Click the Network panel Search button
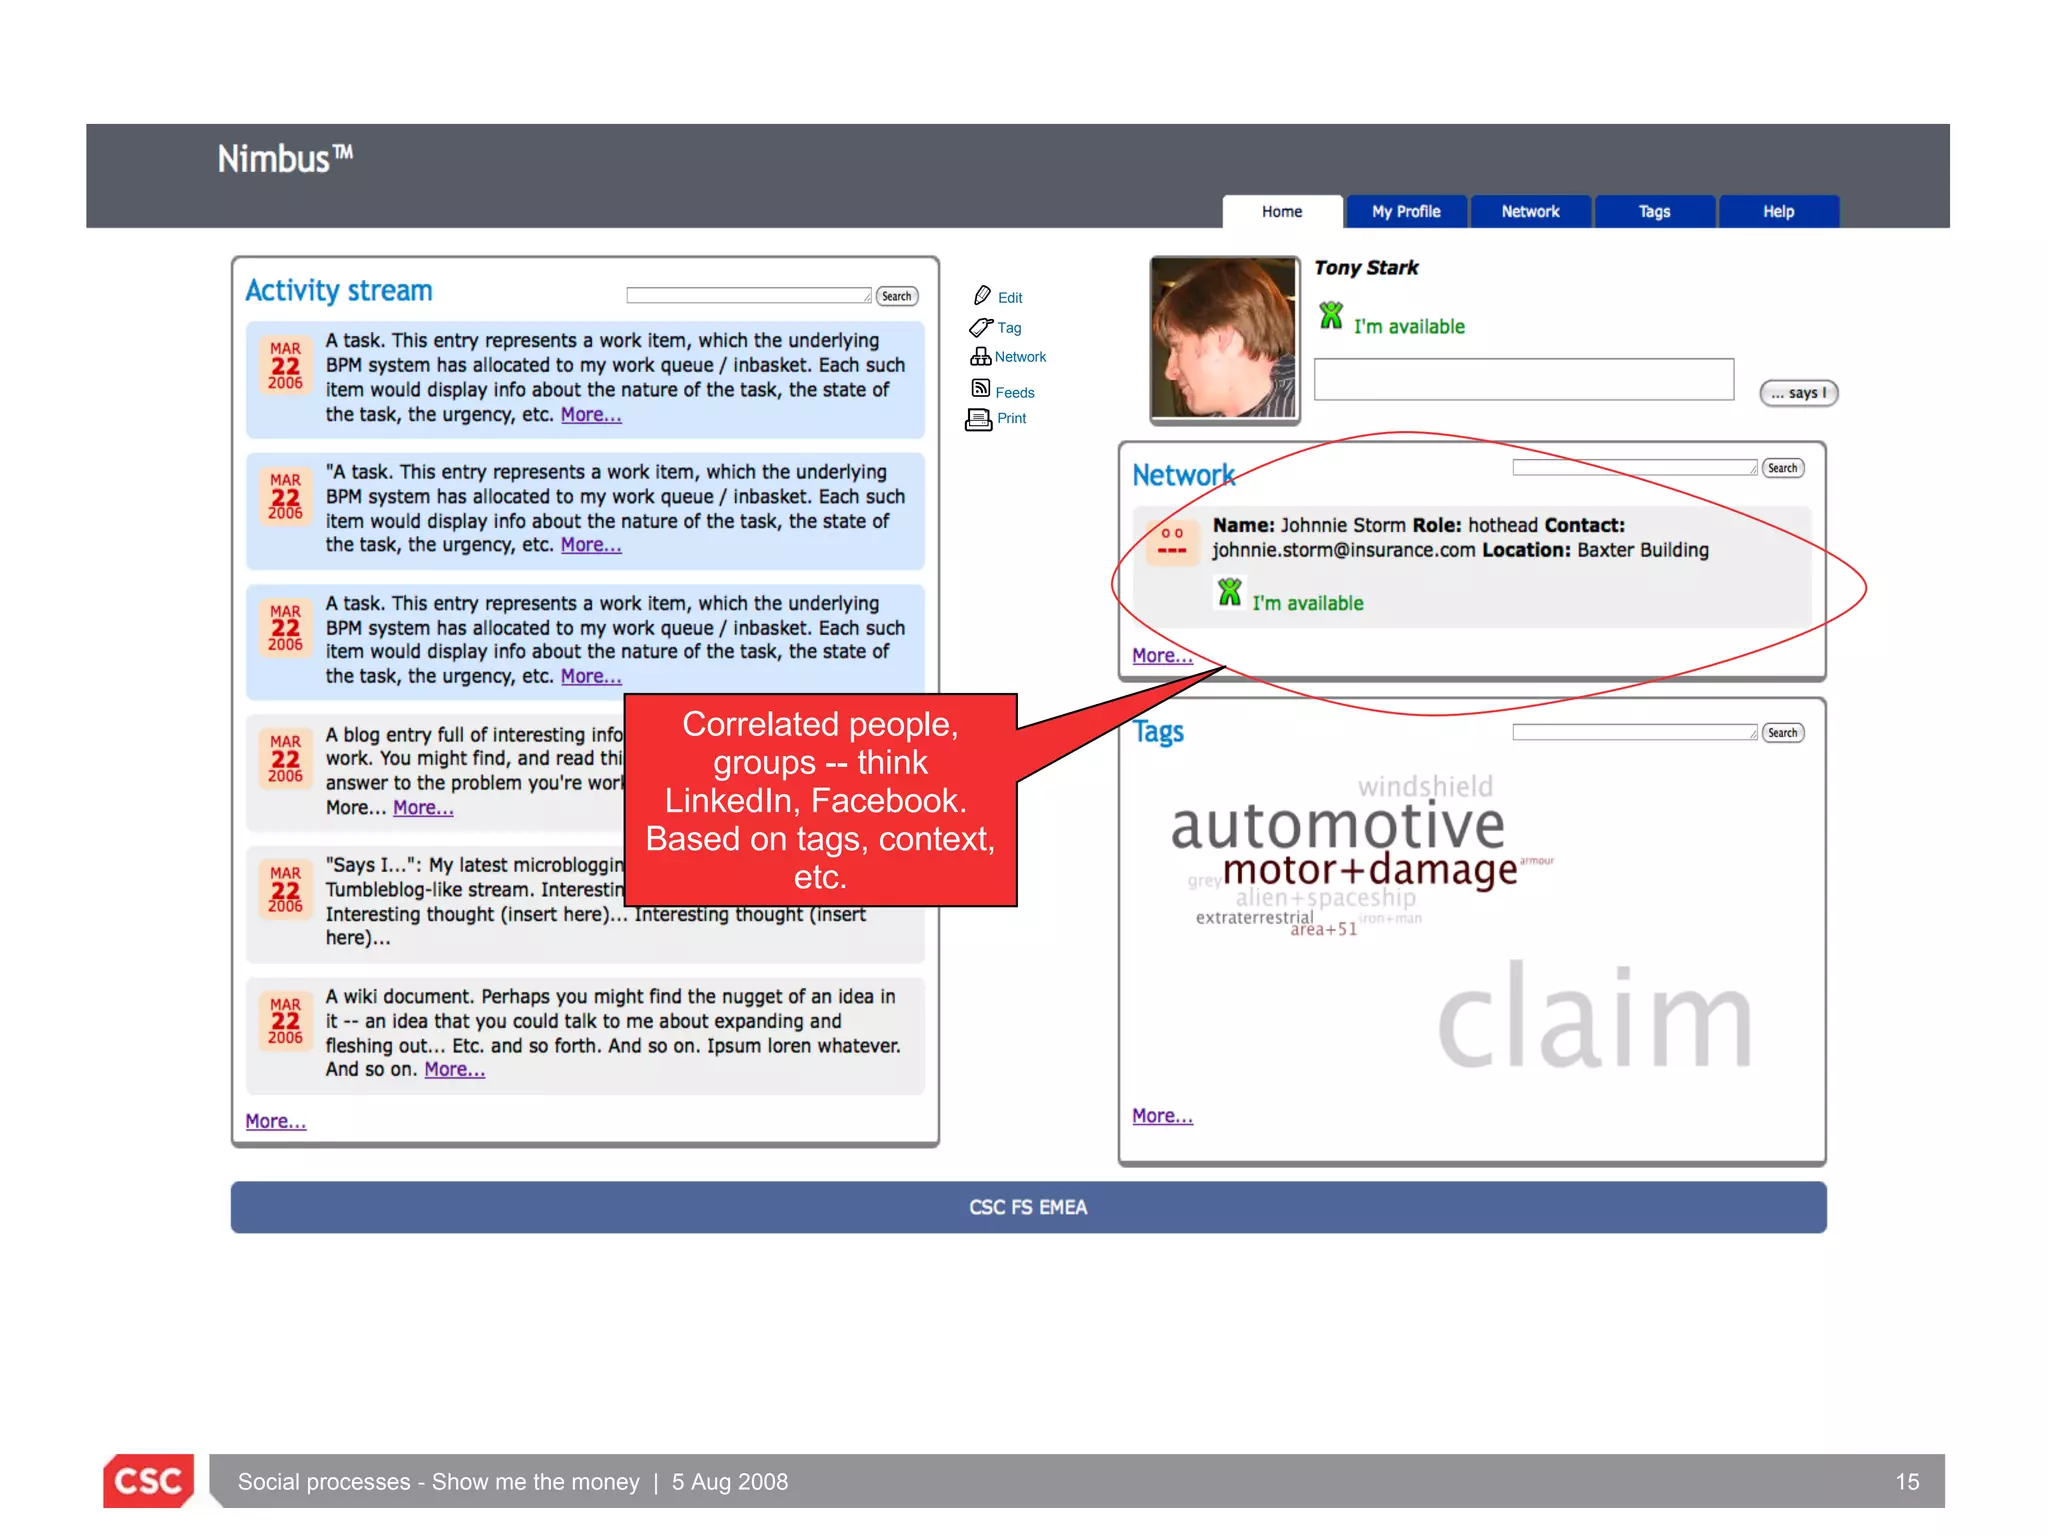 [1783, 468]
